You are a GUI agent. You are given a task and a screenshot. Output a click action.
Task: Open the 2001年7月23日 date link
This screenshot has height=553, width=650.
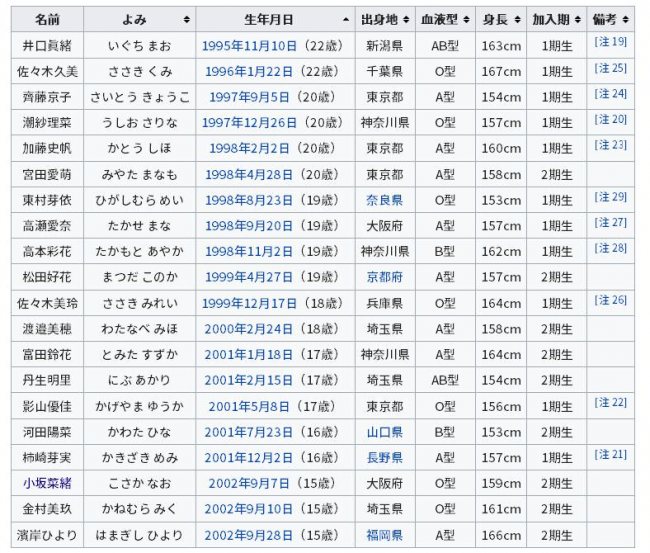[250, 432]
